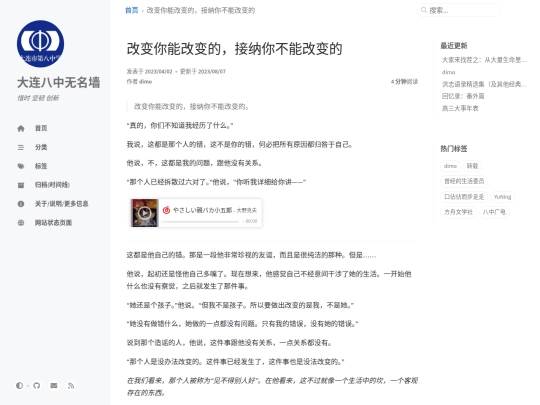Click the globe status icon

[x=21, y=223]
